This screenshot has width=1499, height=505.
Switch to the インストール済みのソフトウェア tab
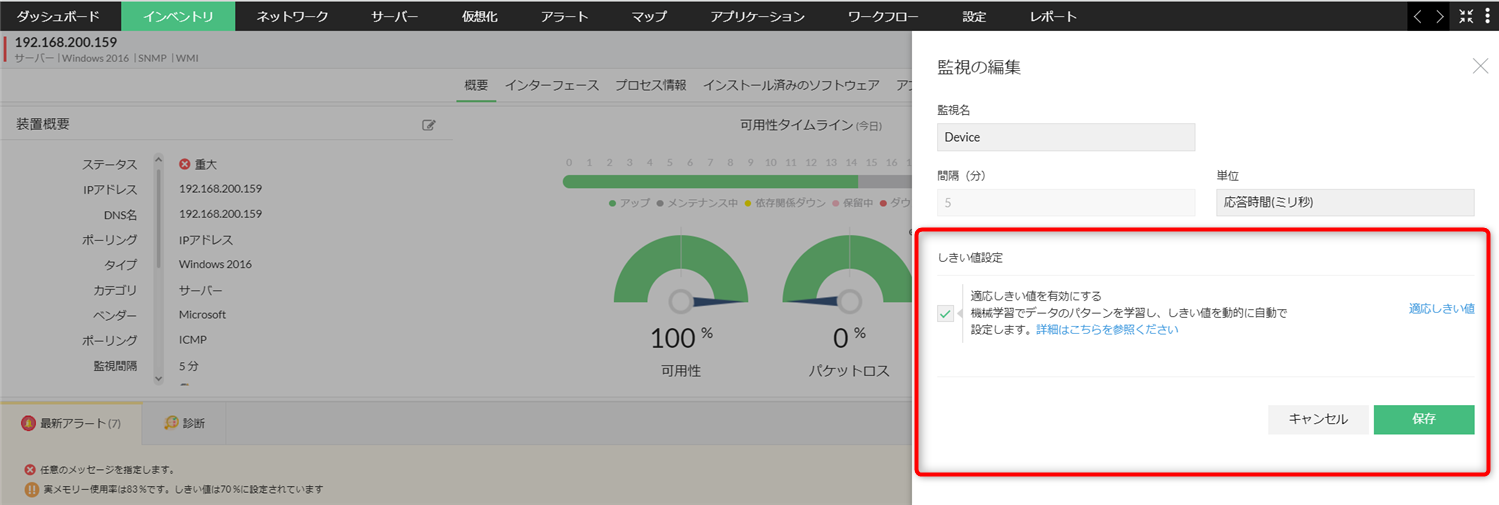(x=791, y=85)
